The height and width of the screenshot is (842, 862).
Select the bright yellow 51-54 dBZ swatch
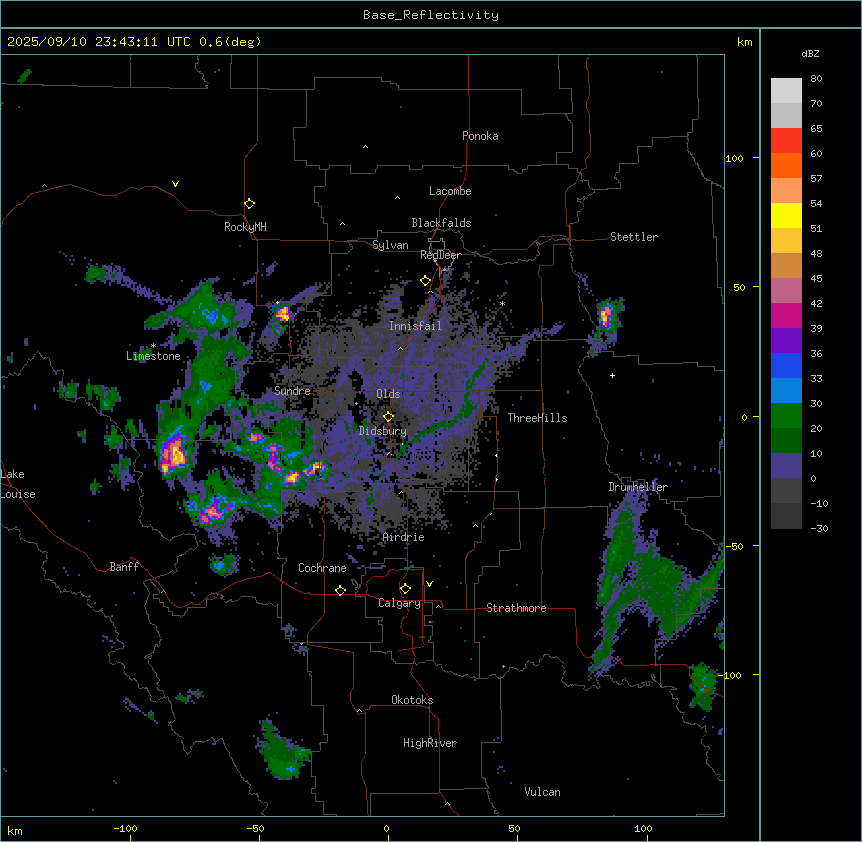(x=786, y=215)
